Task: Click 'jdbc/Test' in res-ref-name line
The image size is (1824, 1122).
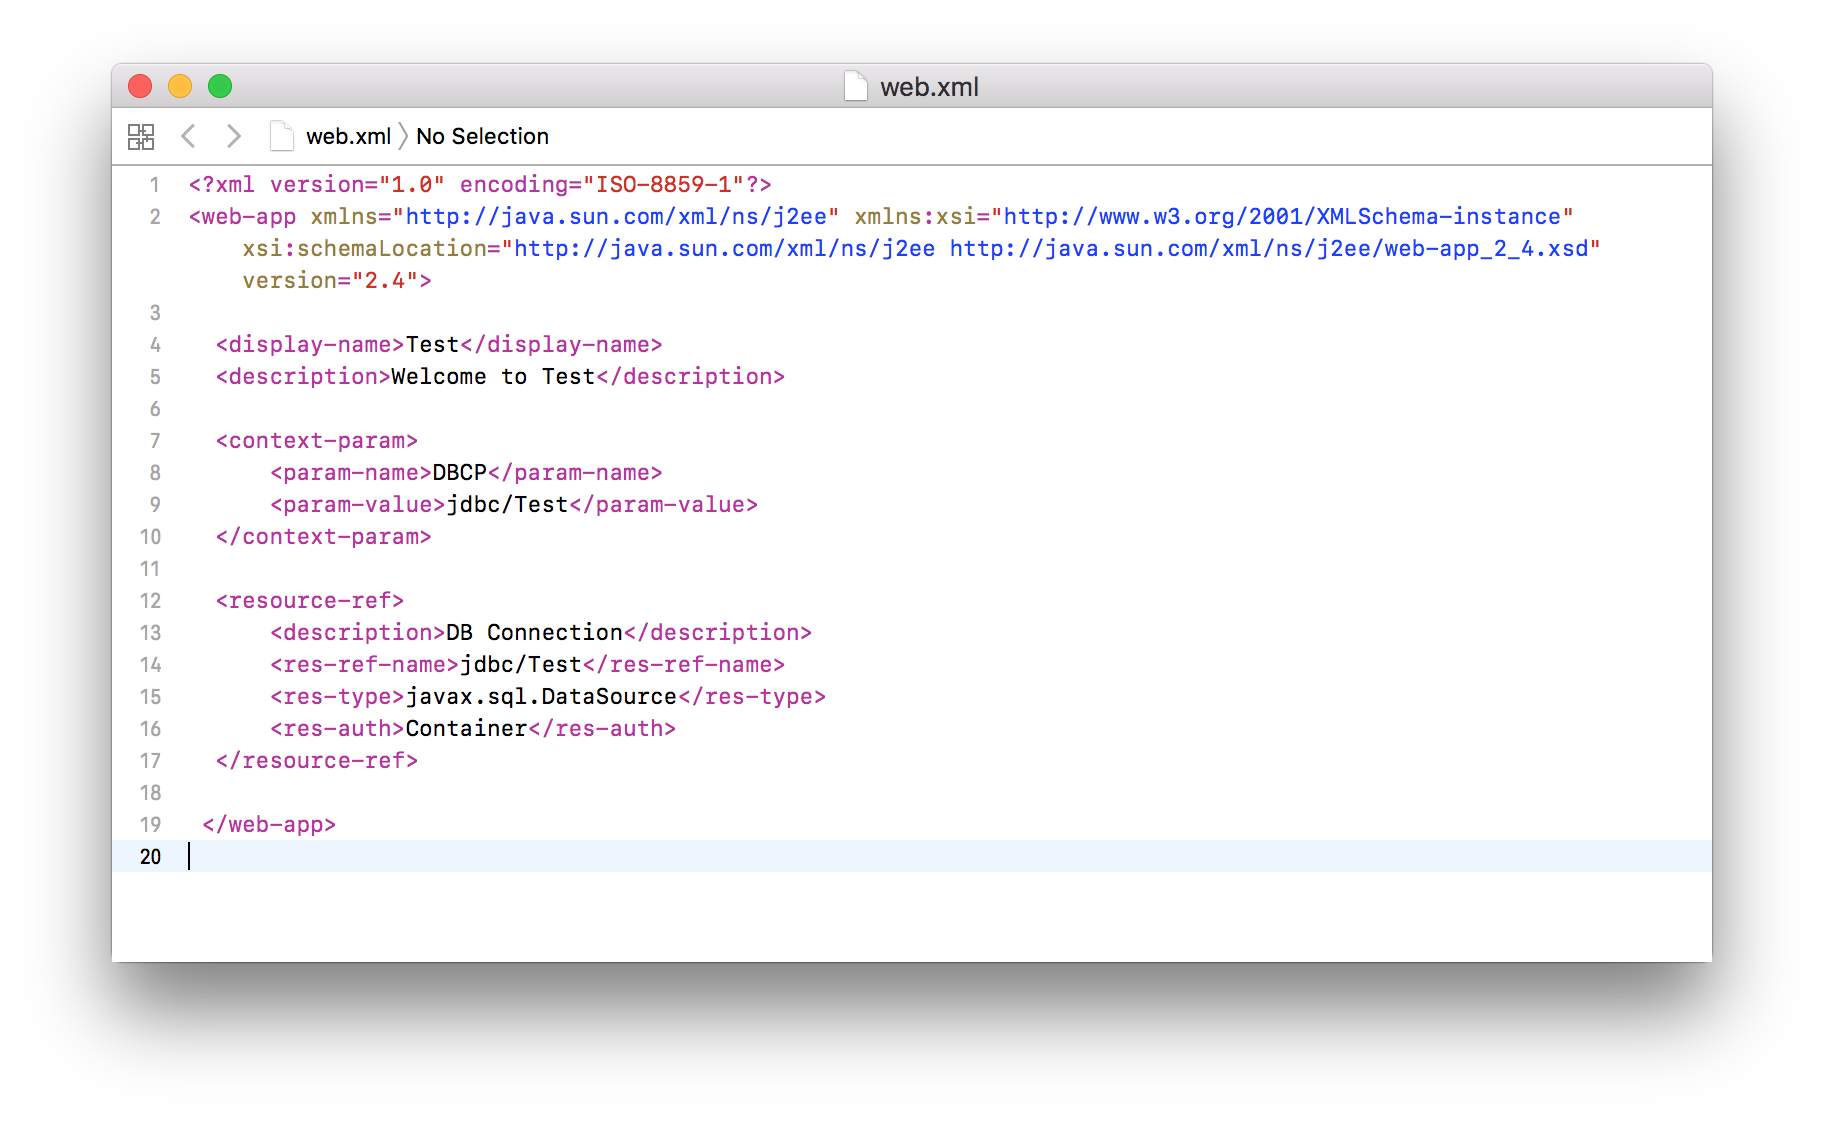Action: [x=521, y=665]
